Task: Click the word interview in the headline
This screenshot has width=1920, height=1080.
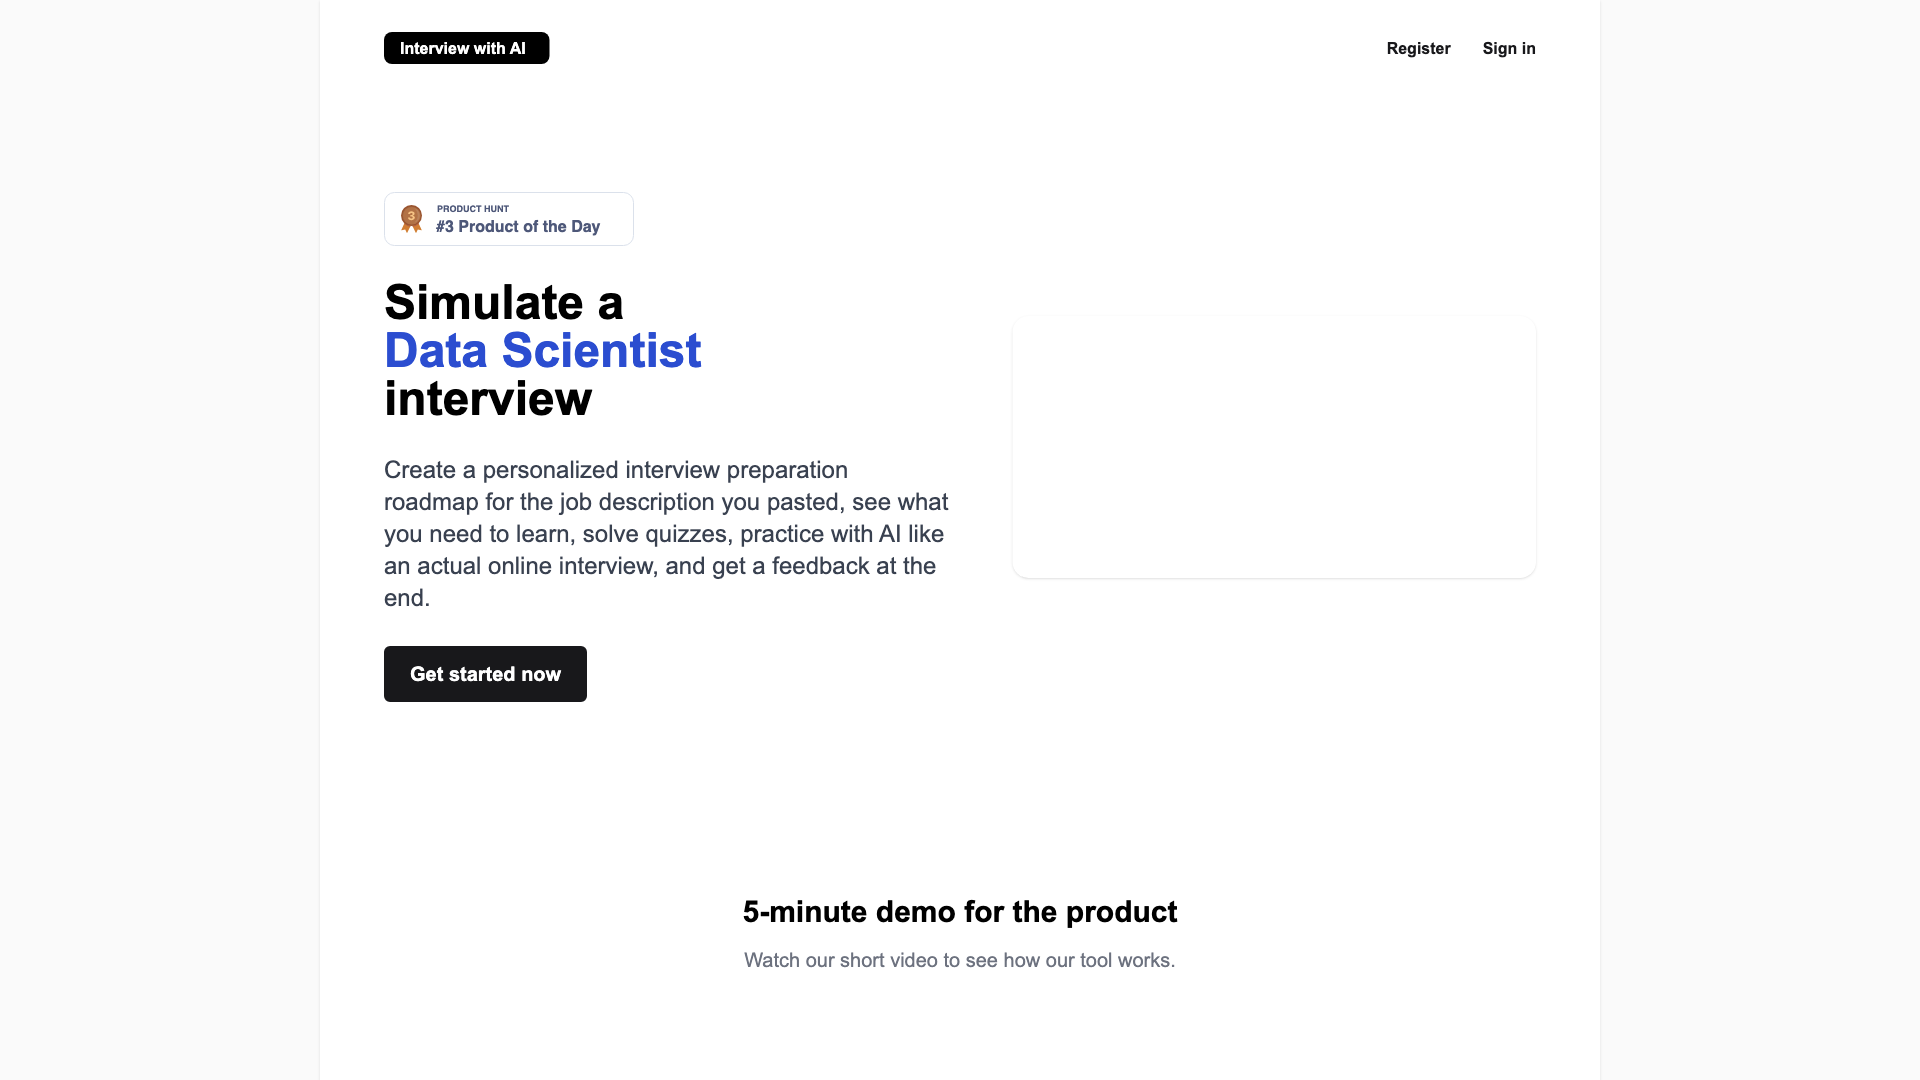Action: point(488,398)
